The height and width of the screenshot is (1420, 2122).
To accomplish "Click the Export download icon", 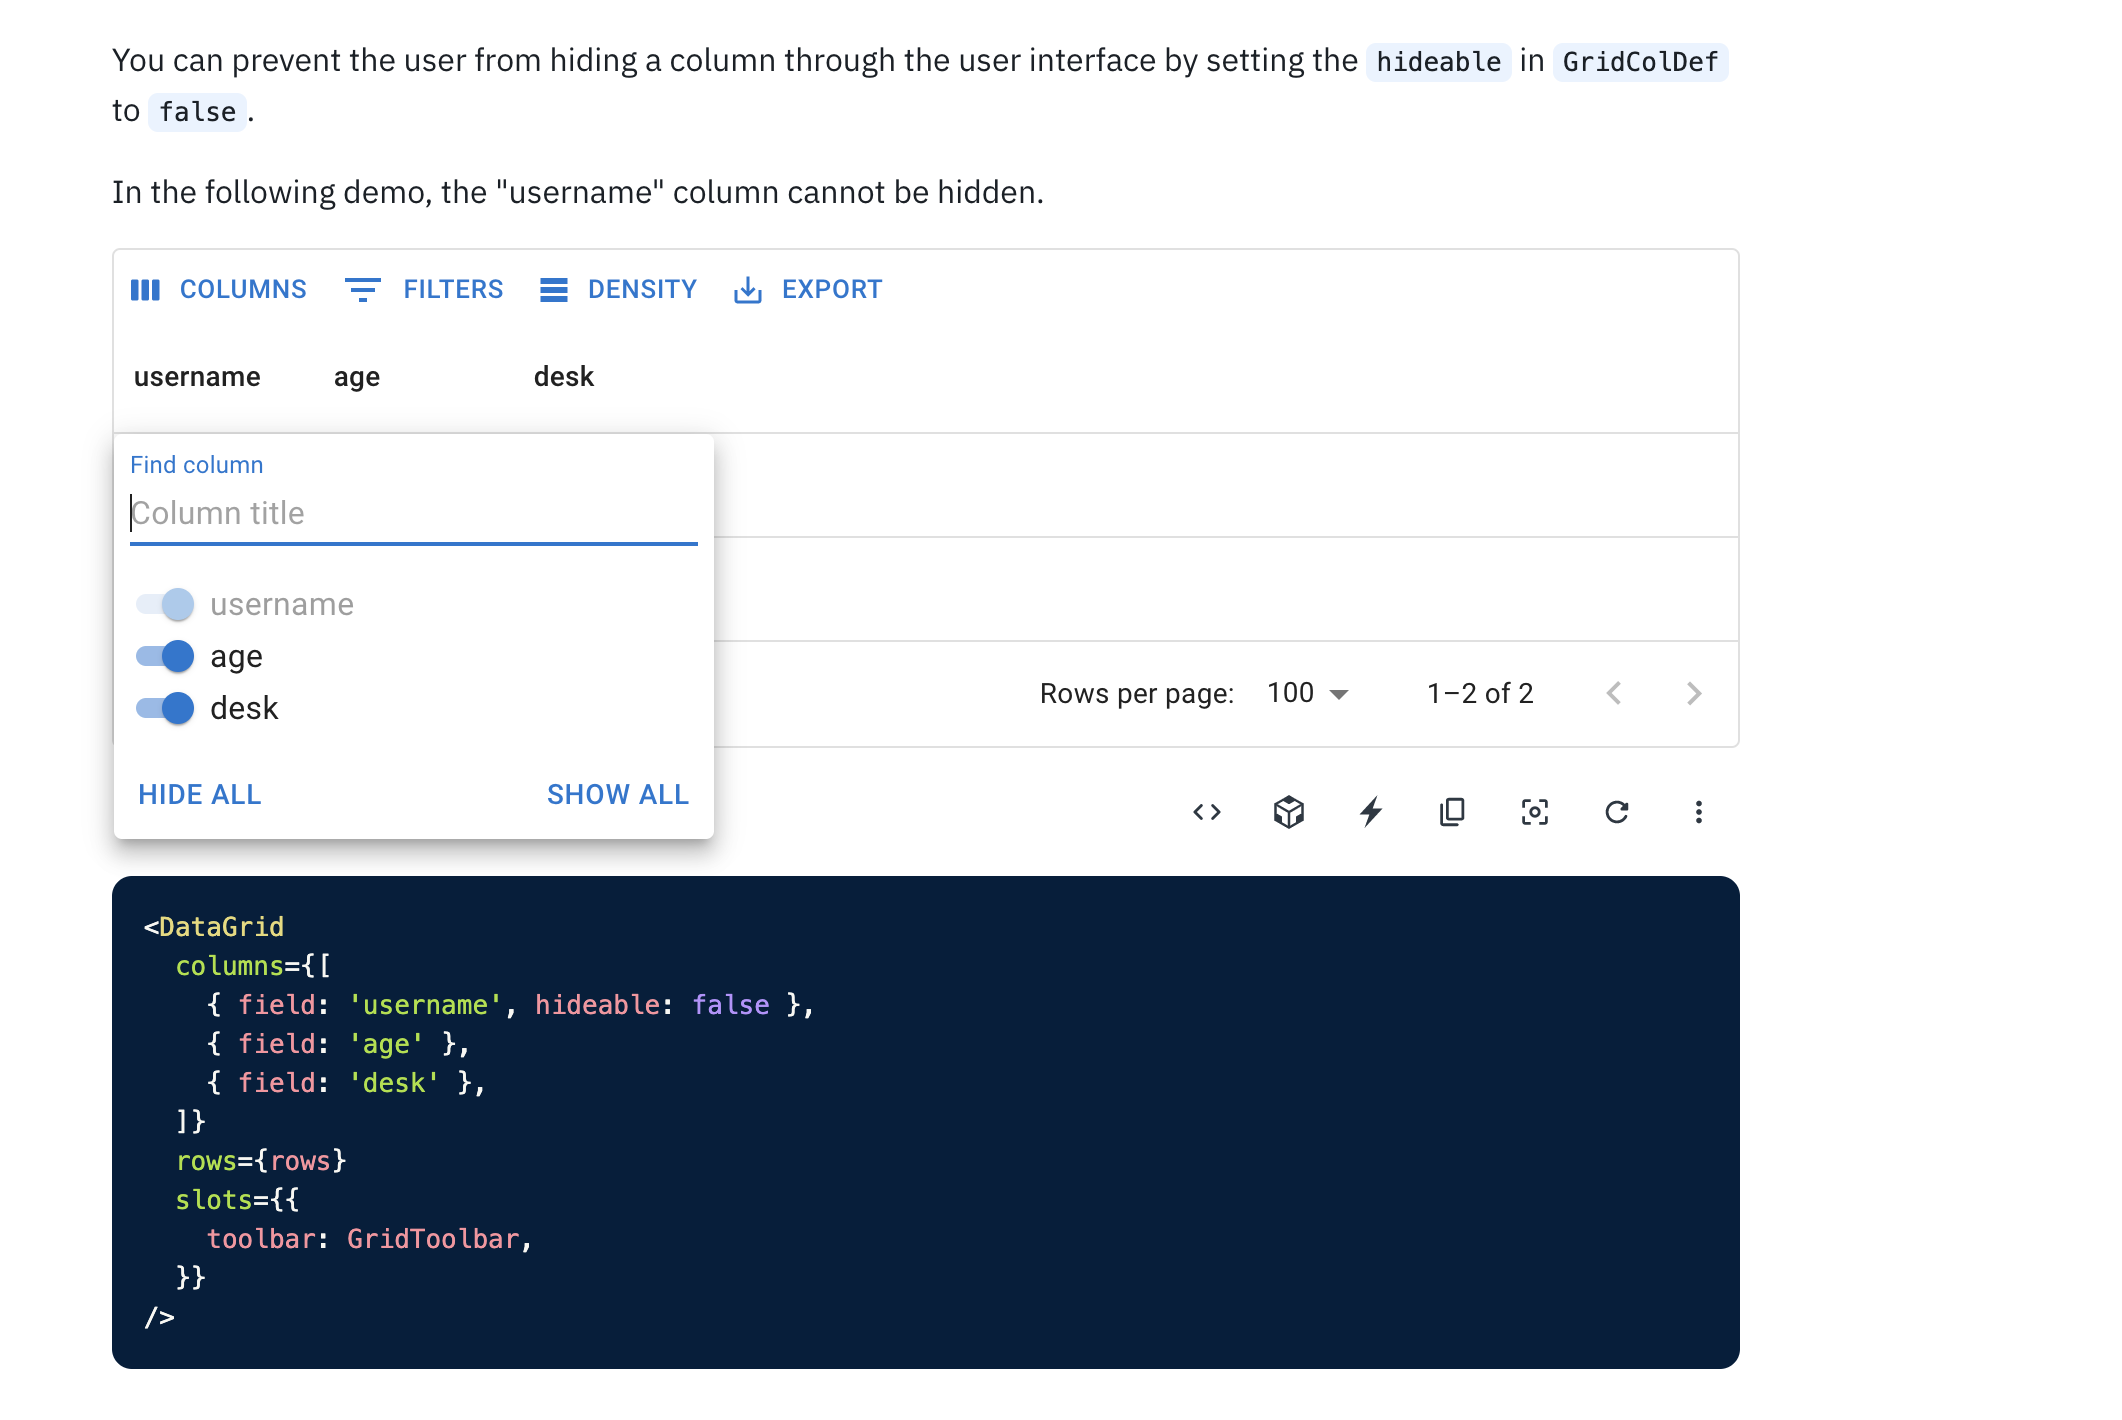I will (748, 290).
